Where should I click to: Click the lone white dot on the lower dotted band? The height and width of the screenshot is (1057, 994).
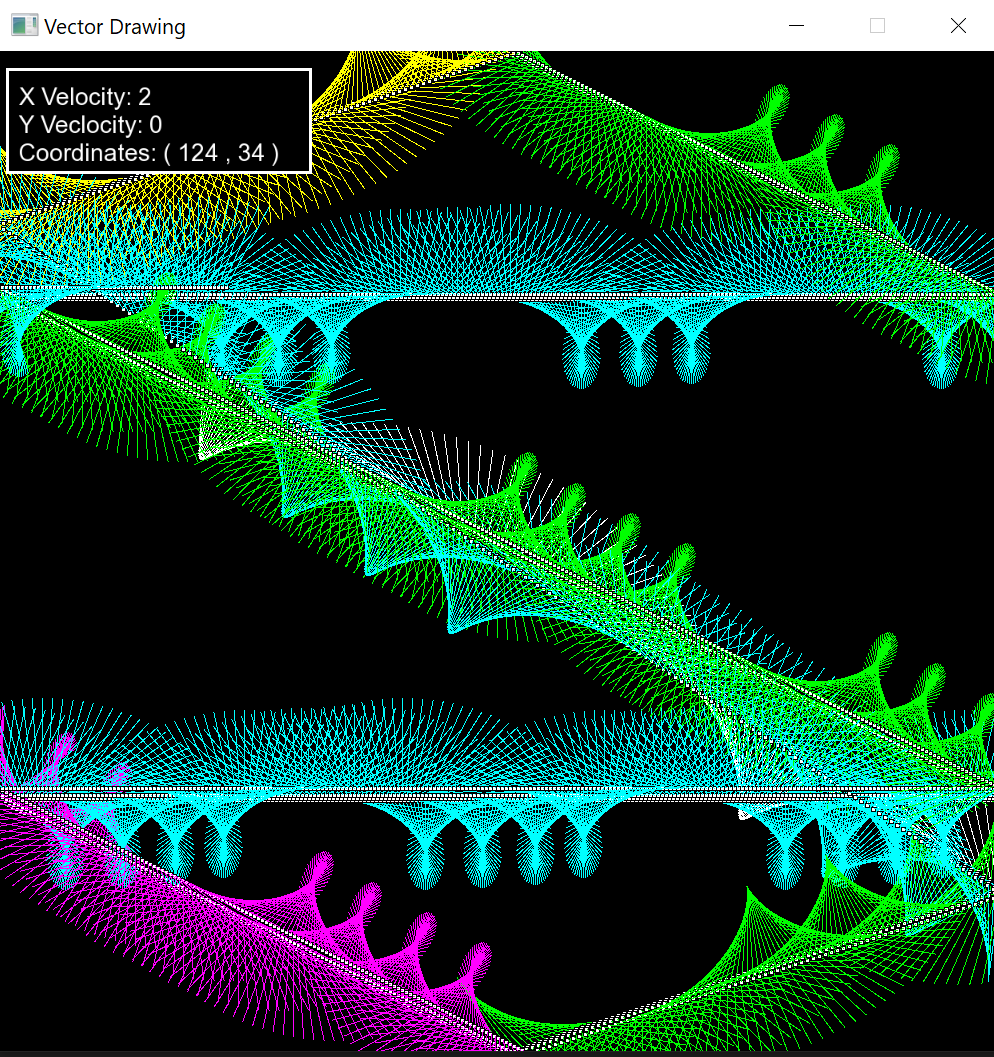pos(742,812)
